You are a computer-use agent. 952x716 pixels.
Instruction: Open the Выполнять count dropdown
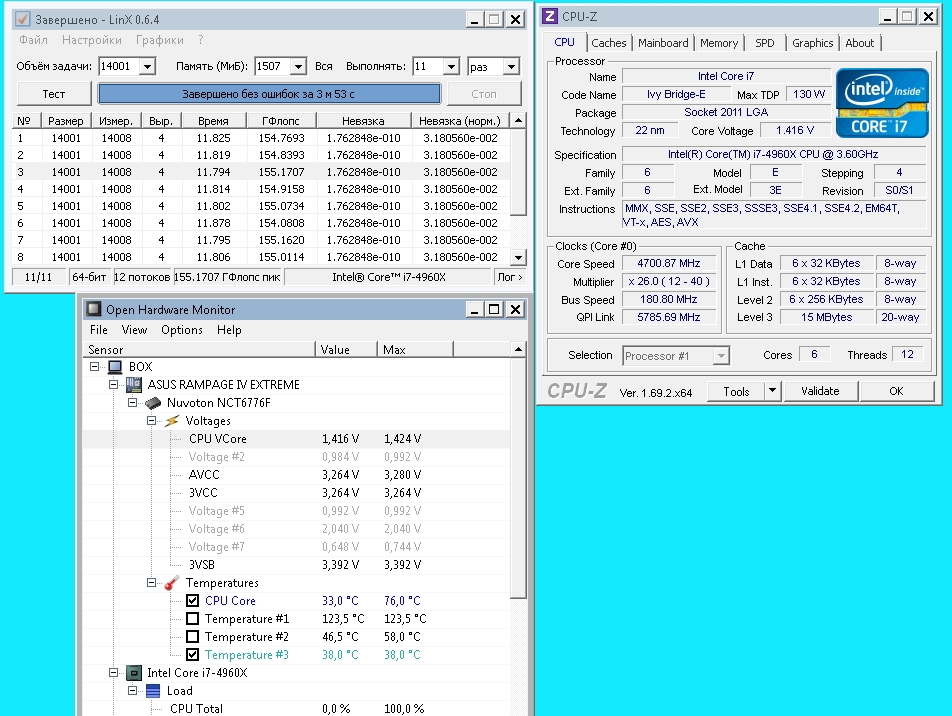[451, 66]
